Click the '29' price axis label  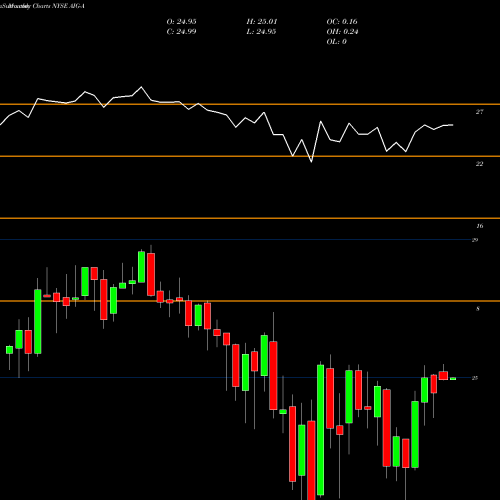[x=475, y=240]
